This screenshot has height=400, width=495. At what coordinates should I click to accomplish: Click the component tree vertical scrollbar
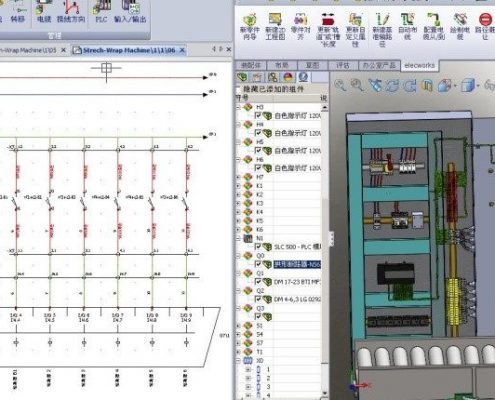point(324,233)
